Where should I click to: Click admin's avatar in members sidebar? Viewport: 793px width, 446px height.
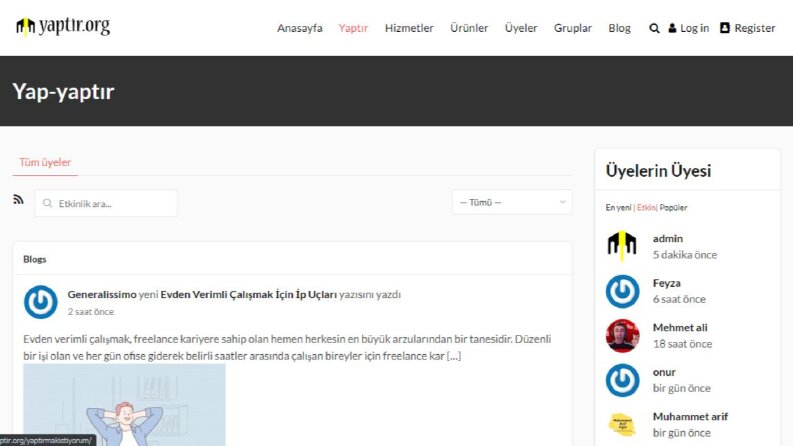(622, 246)
